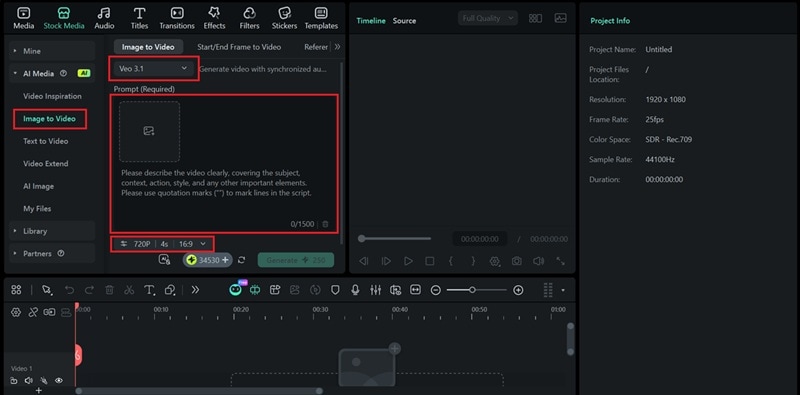Open the Stickers tab
The height and width of the screenshot is (395, 800).
(x=284, y=18)
